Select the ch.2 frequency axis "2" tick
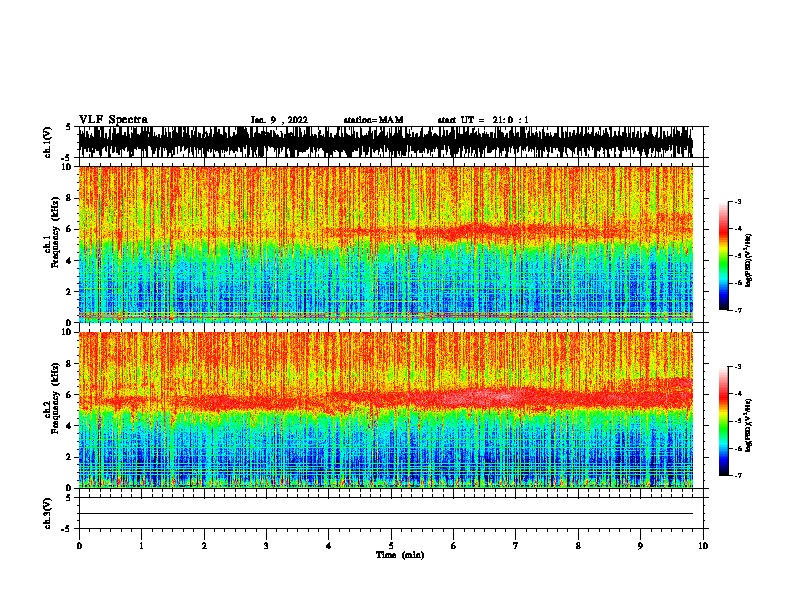792x612 pixels. tap(69, 457)
